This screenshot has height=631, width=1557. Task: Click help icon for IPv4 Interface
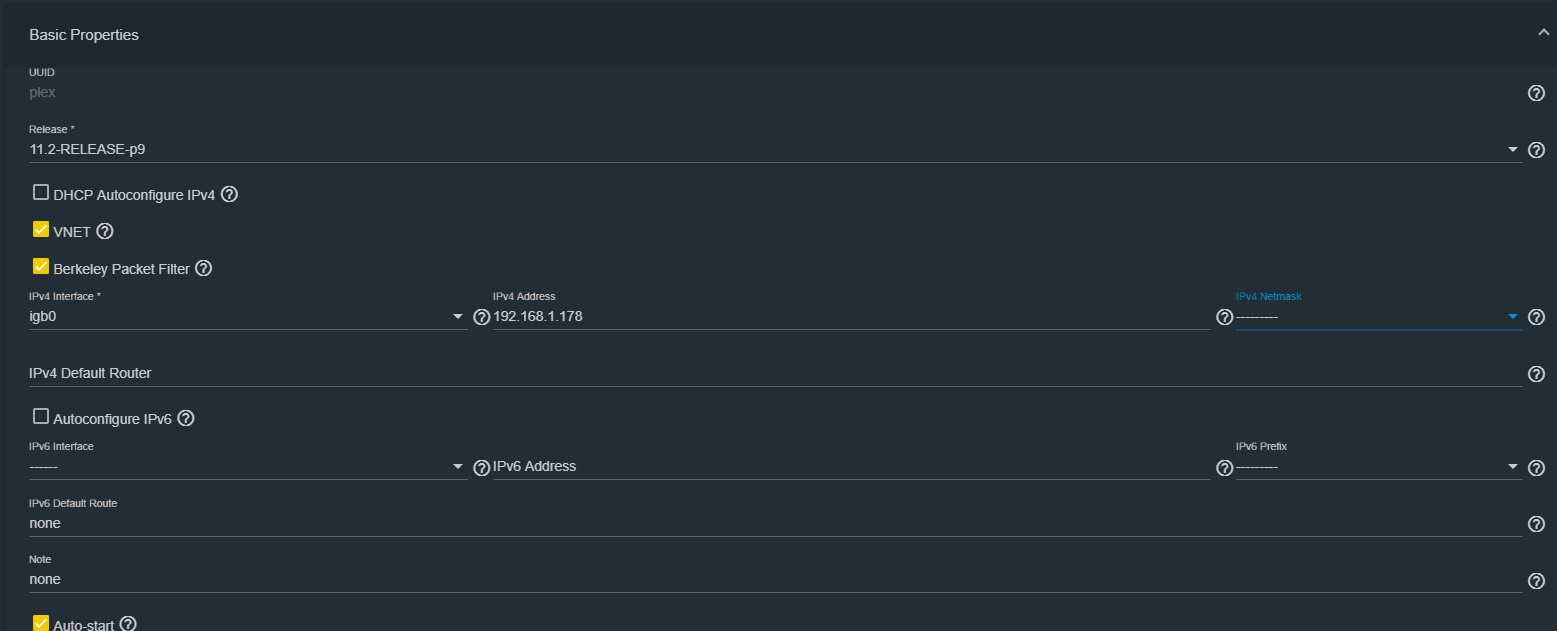coord(481,317)
